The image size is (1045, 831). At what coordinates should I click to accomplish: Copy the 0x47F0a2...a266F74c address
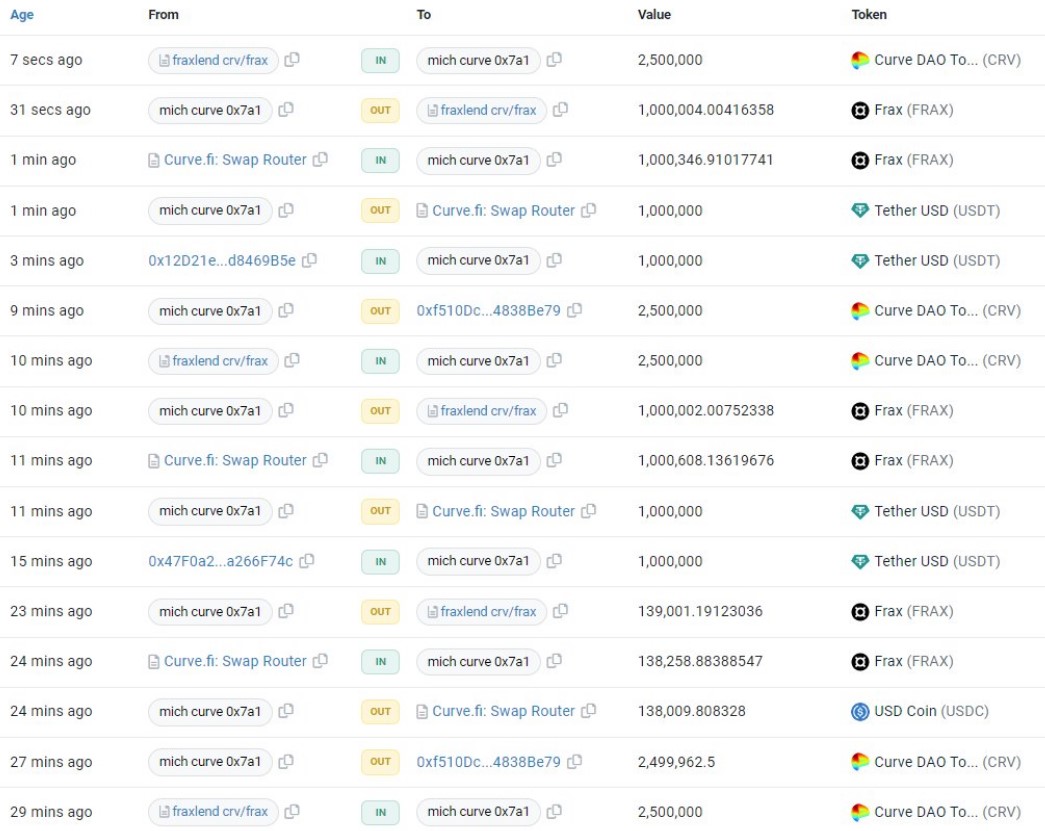click(307, 561)
